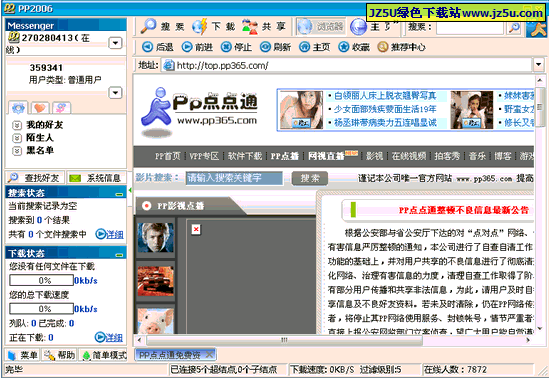The height and width of the screenshot is (378, 549).
Task: Click the Favorites (收藏) navigation button
Action: click(x=354, y=47)
